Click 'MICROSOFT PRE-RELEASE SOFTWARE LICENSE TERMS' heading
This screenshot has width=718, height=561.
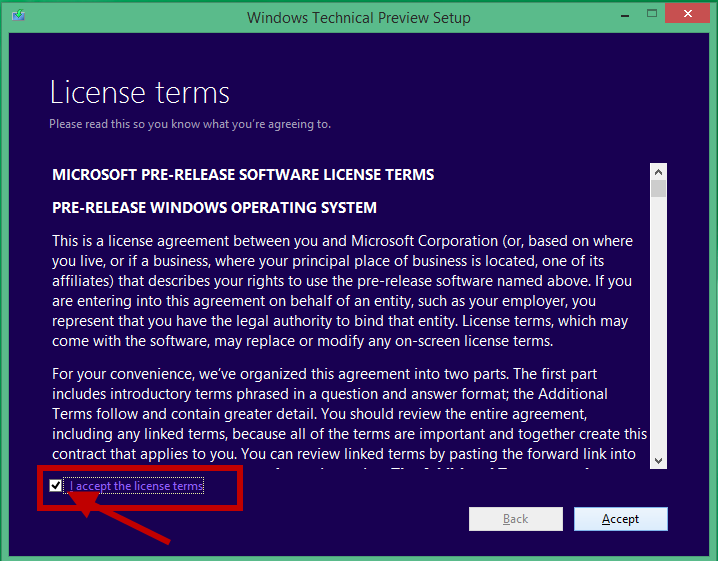pos(243,174)
